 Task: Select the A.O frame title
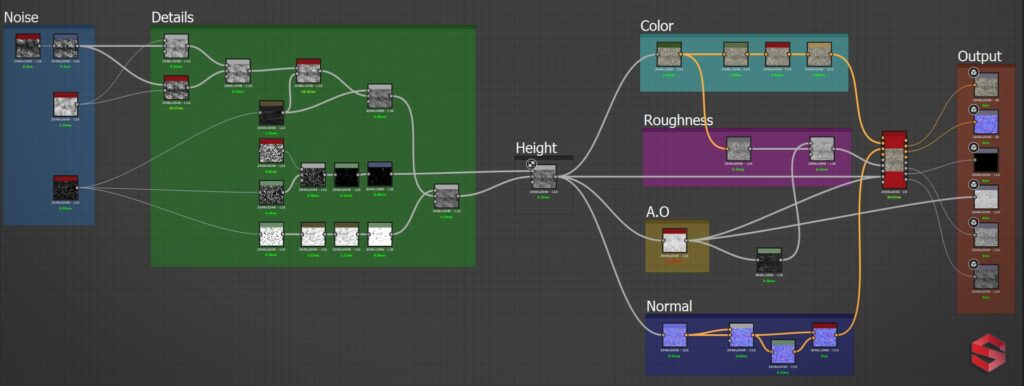point(658,212)
